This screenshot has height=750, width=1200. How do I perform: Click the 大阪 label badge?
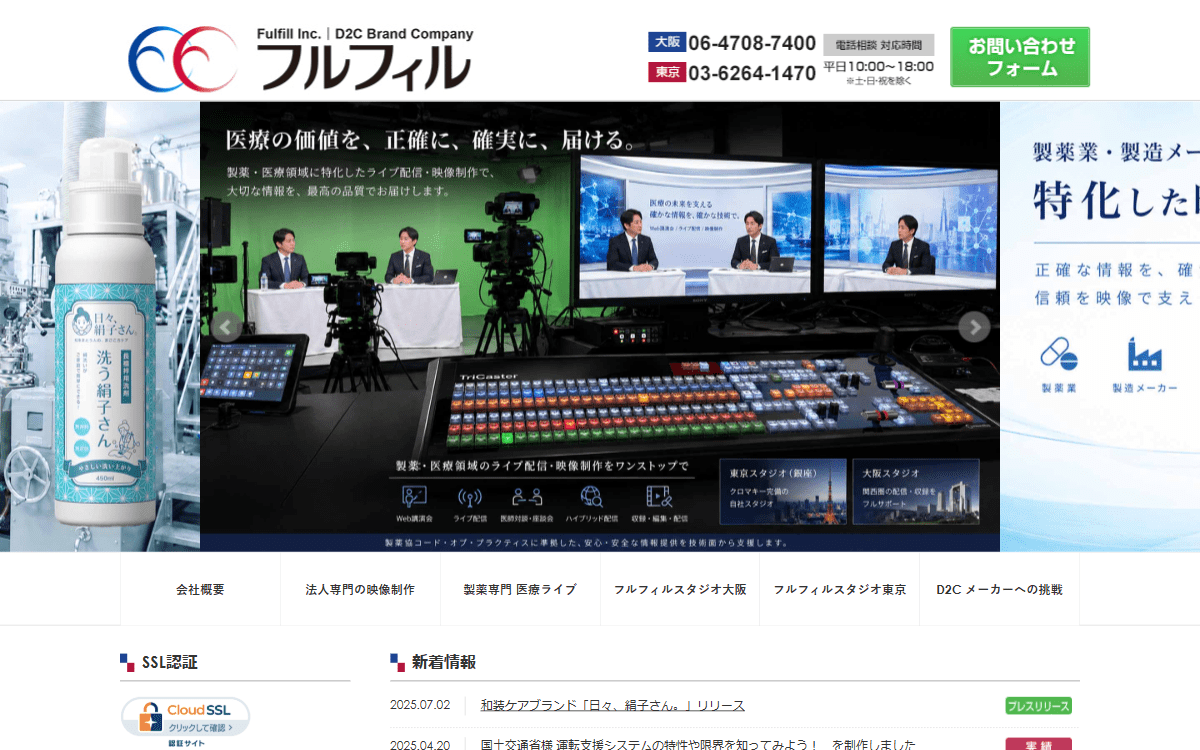(x=667, y=42)
